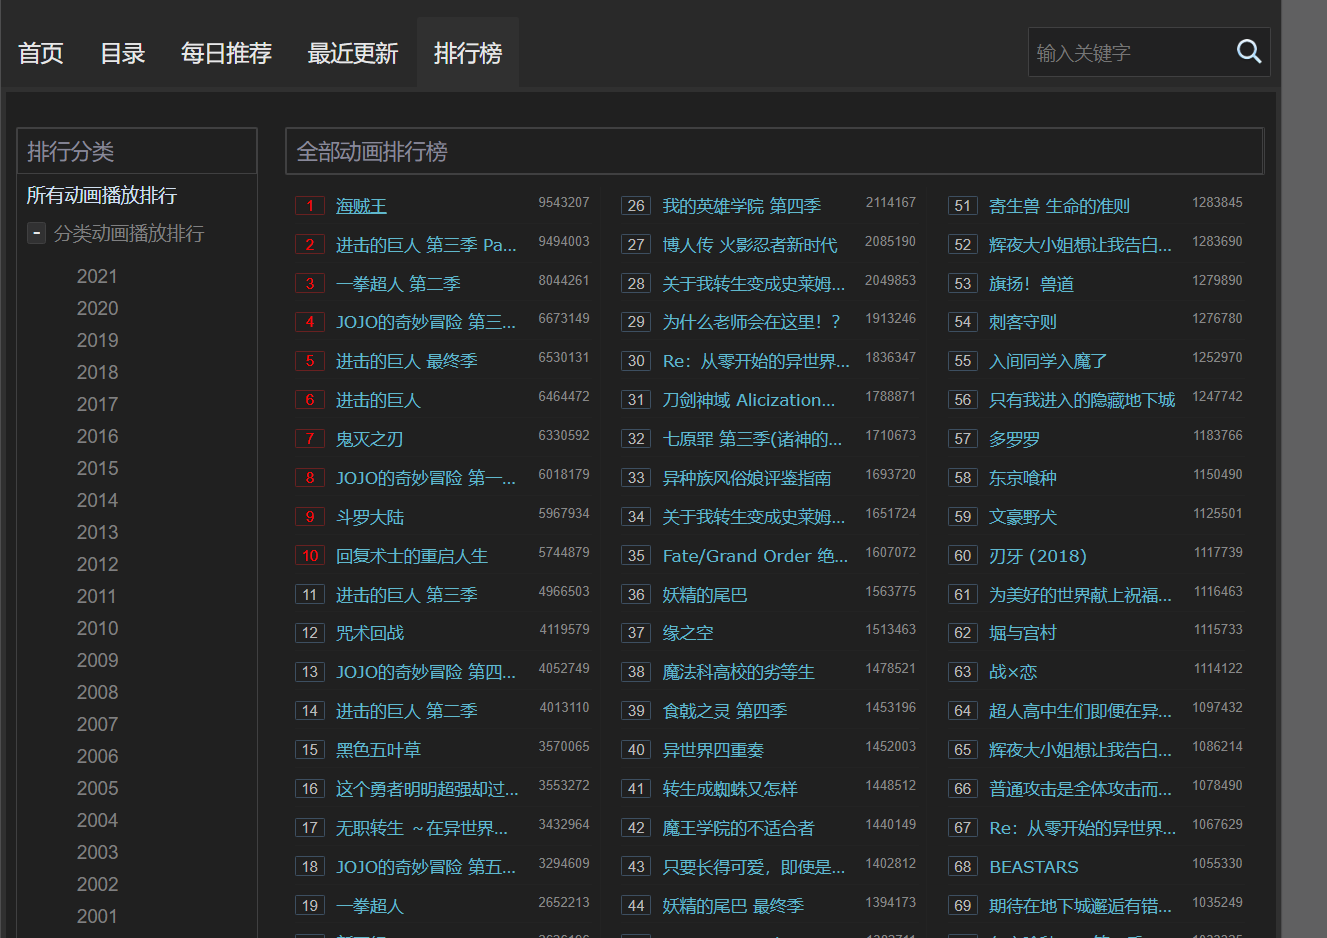Open 魔法科高校的劣等生 link
Viewport: 1327px width, 938px height.
click(738, 672)
